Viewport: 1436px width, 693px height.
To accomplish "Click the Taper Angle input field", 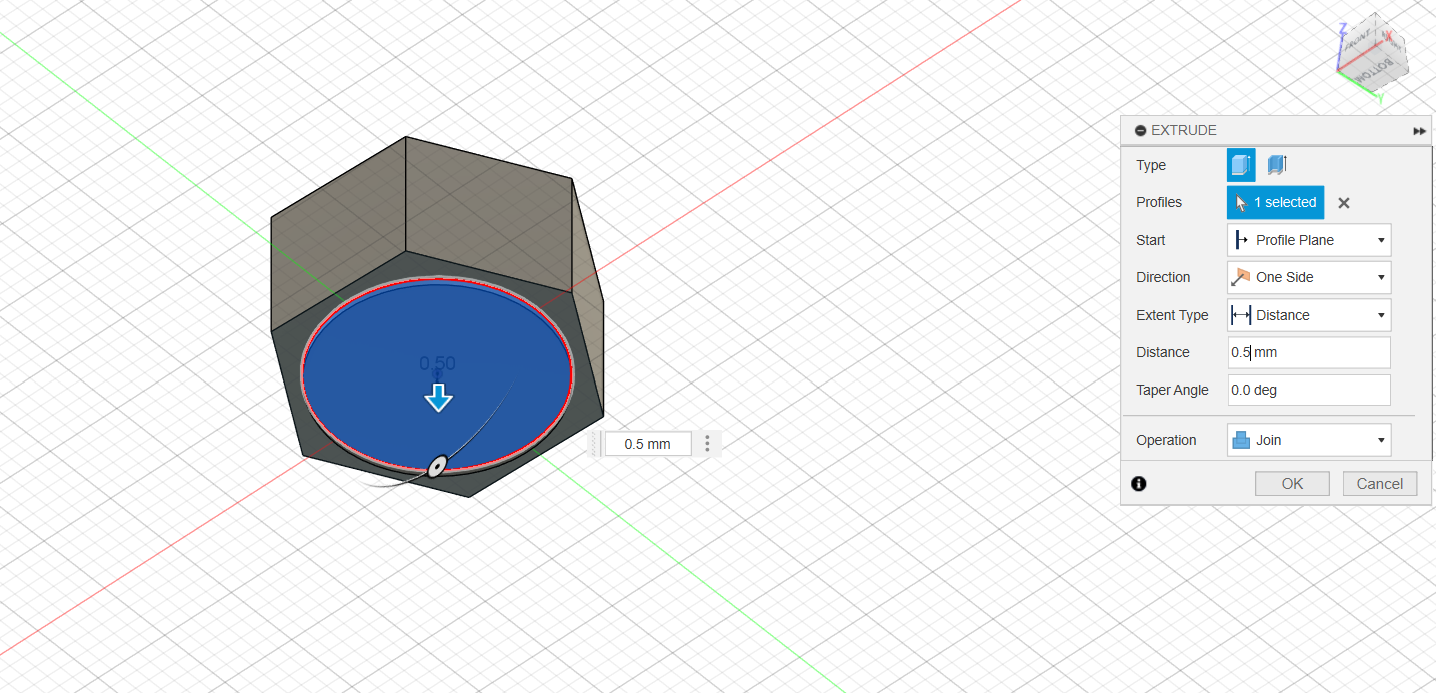I will click(1309, 390).
